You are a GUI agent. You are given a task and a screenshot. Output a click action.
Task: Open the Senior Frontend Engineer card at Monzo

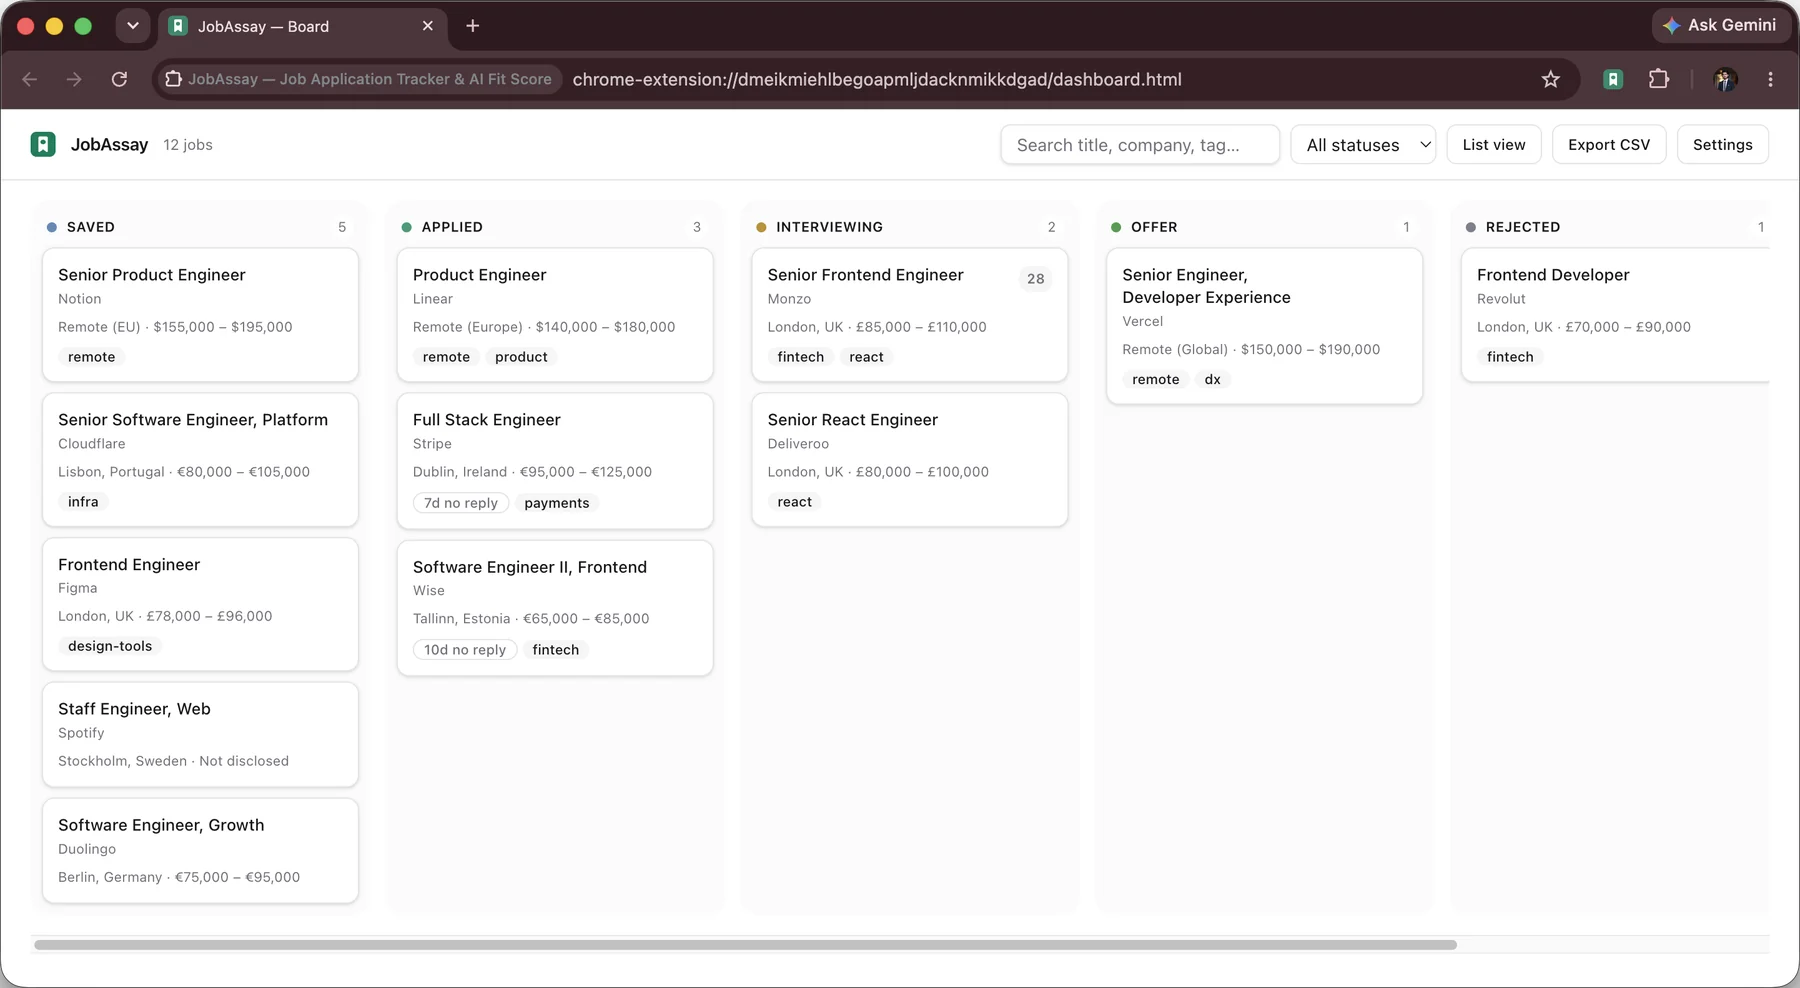910,315
